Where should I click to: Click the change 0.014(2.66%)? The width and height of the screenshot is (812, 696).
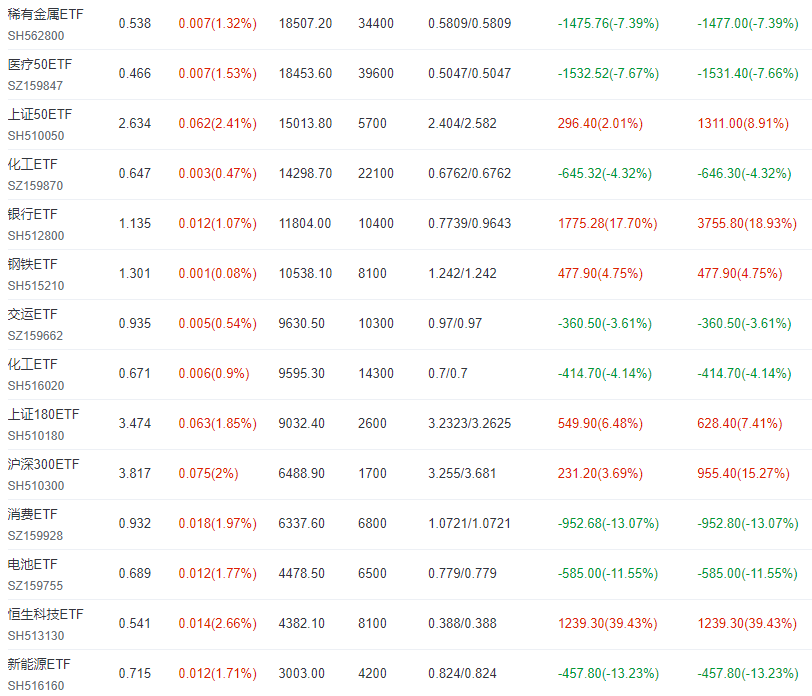click(x=218, y=624)
